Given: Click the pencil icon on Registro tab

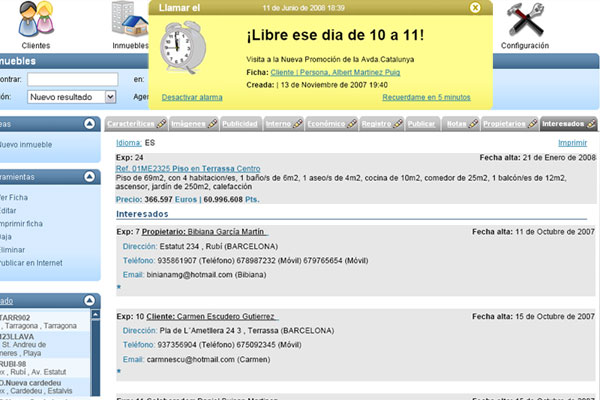Looking at the screenshot, I should (x=396, y=124).
